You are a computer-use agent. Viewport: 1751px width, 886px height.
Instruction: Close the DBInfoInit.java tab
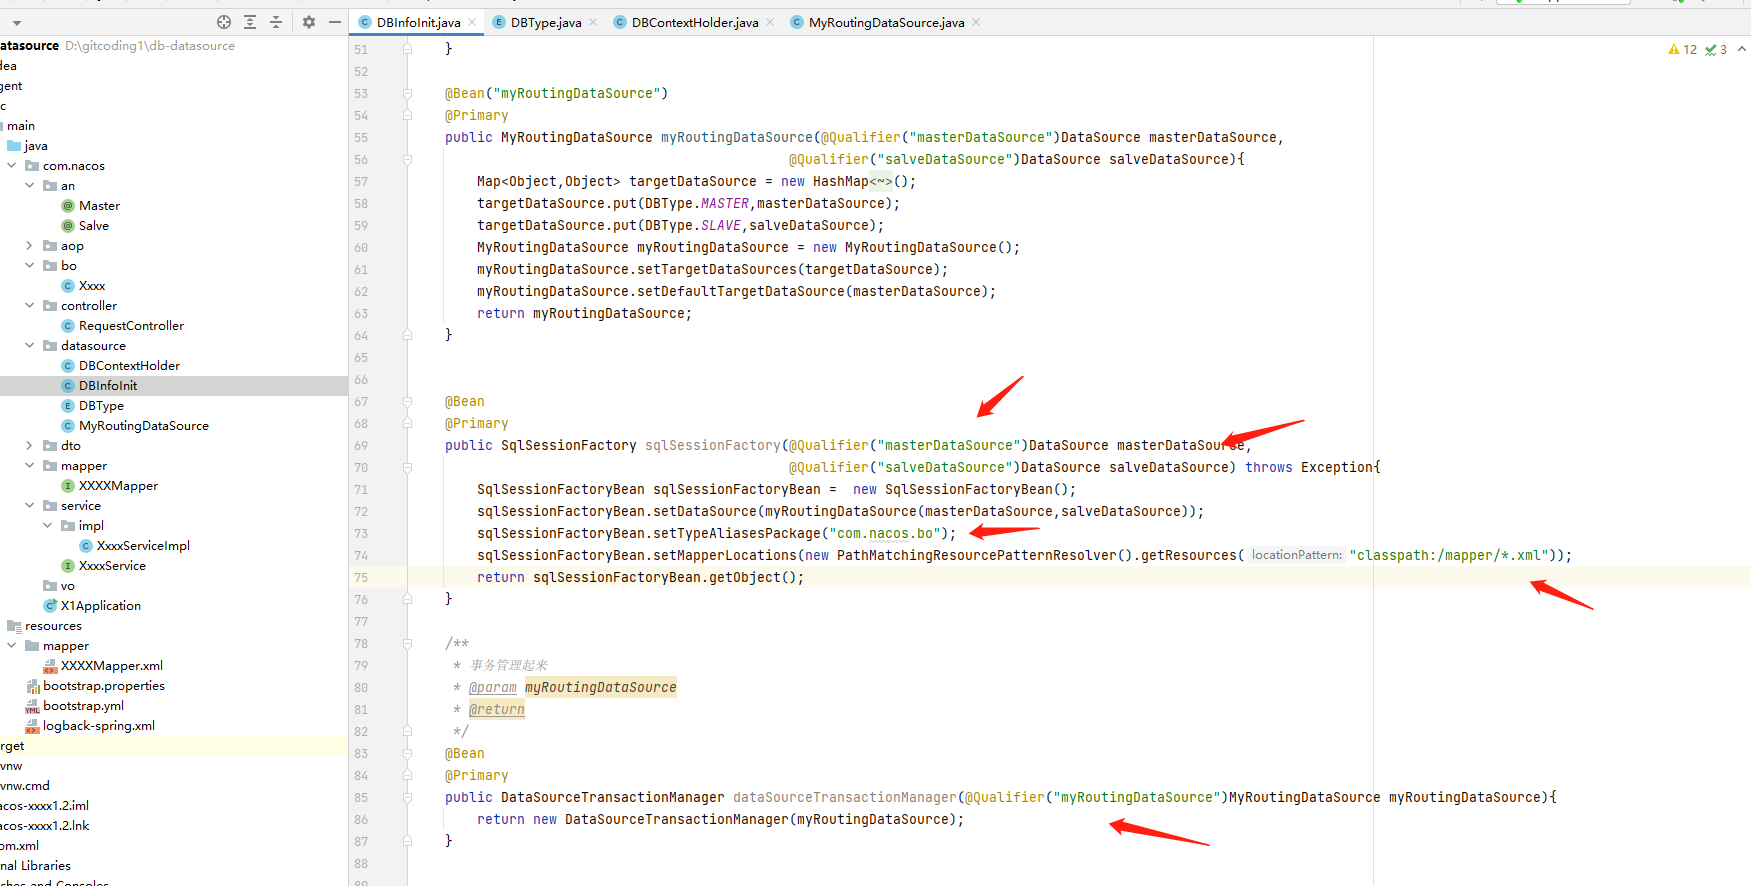tap(472, 22)
